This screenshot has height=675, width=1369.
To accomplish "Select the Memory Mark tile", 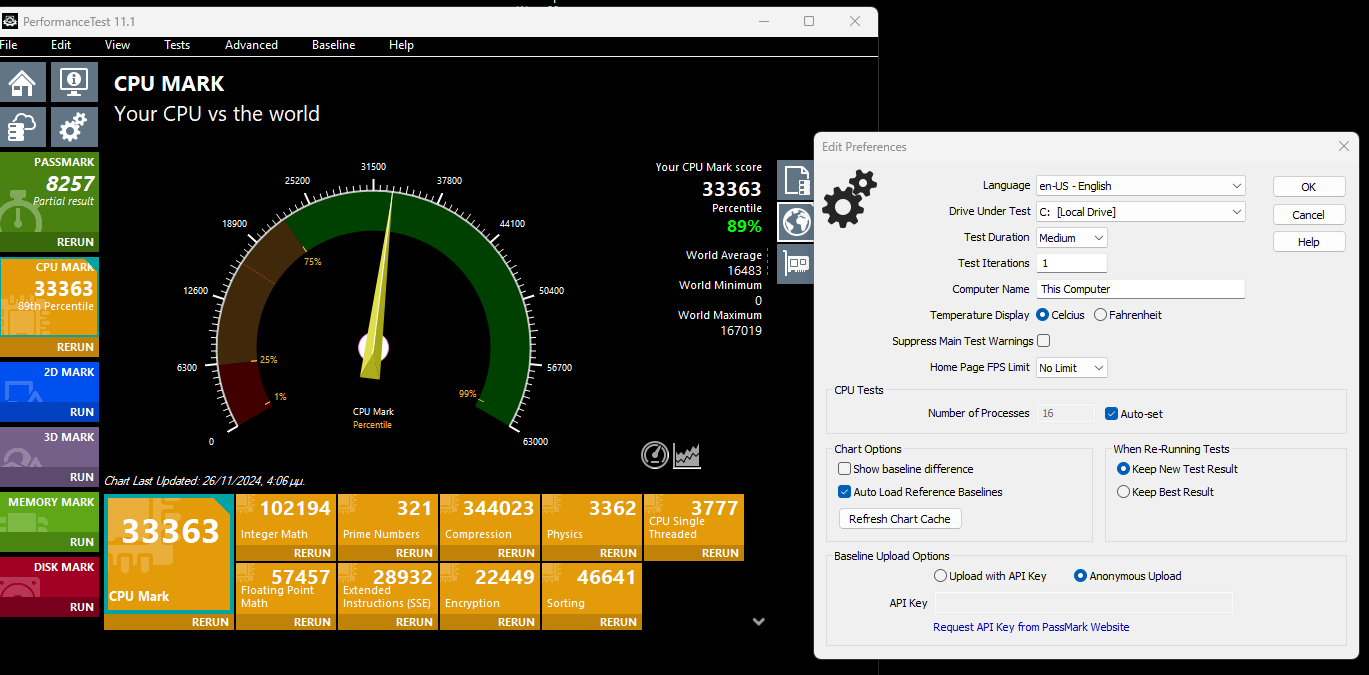I will click(x=49, y=513).
